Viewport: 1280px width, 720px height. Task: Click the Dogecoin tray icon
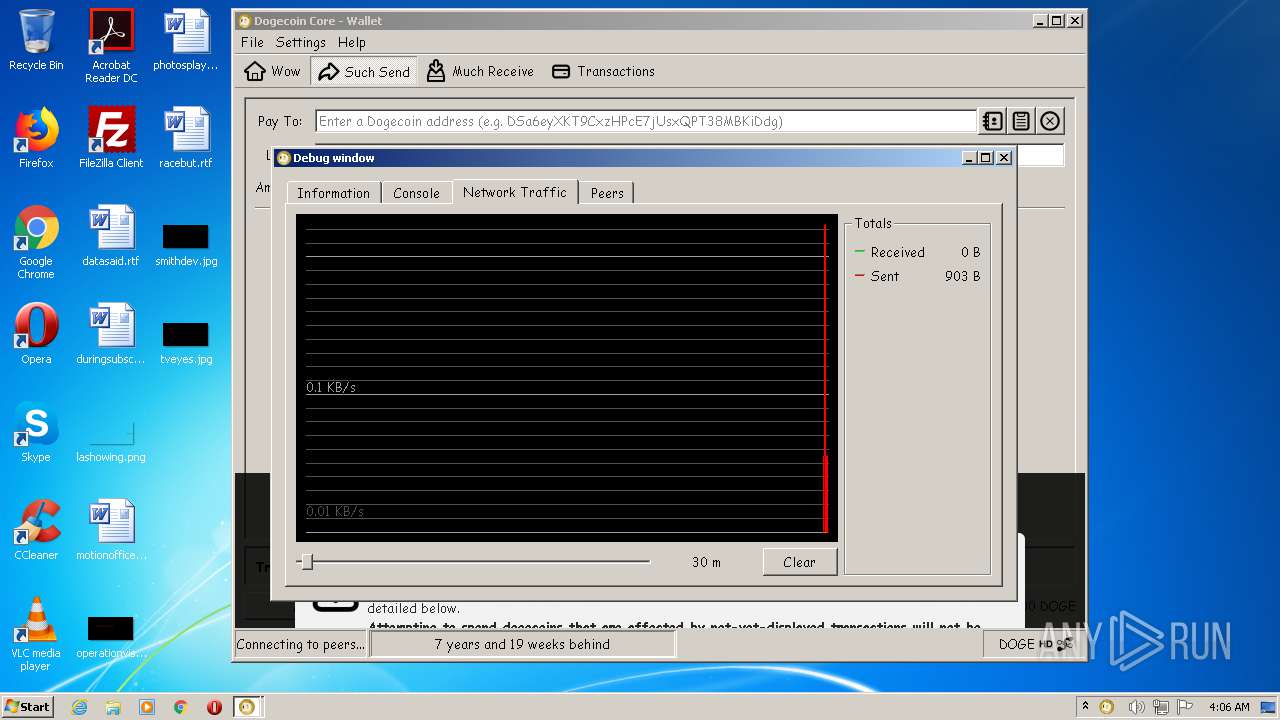click(x=1107, y=707)
